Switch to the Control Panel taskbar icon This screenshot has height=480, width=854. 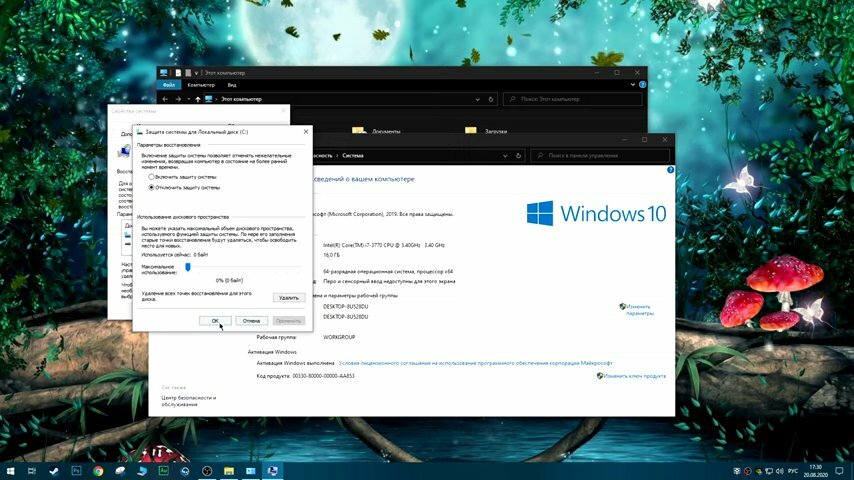click(251, 471)
